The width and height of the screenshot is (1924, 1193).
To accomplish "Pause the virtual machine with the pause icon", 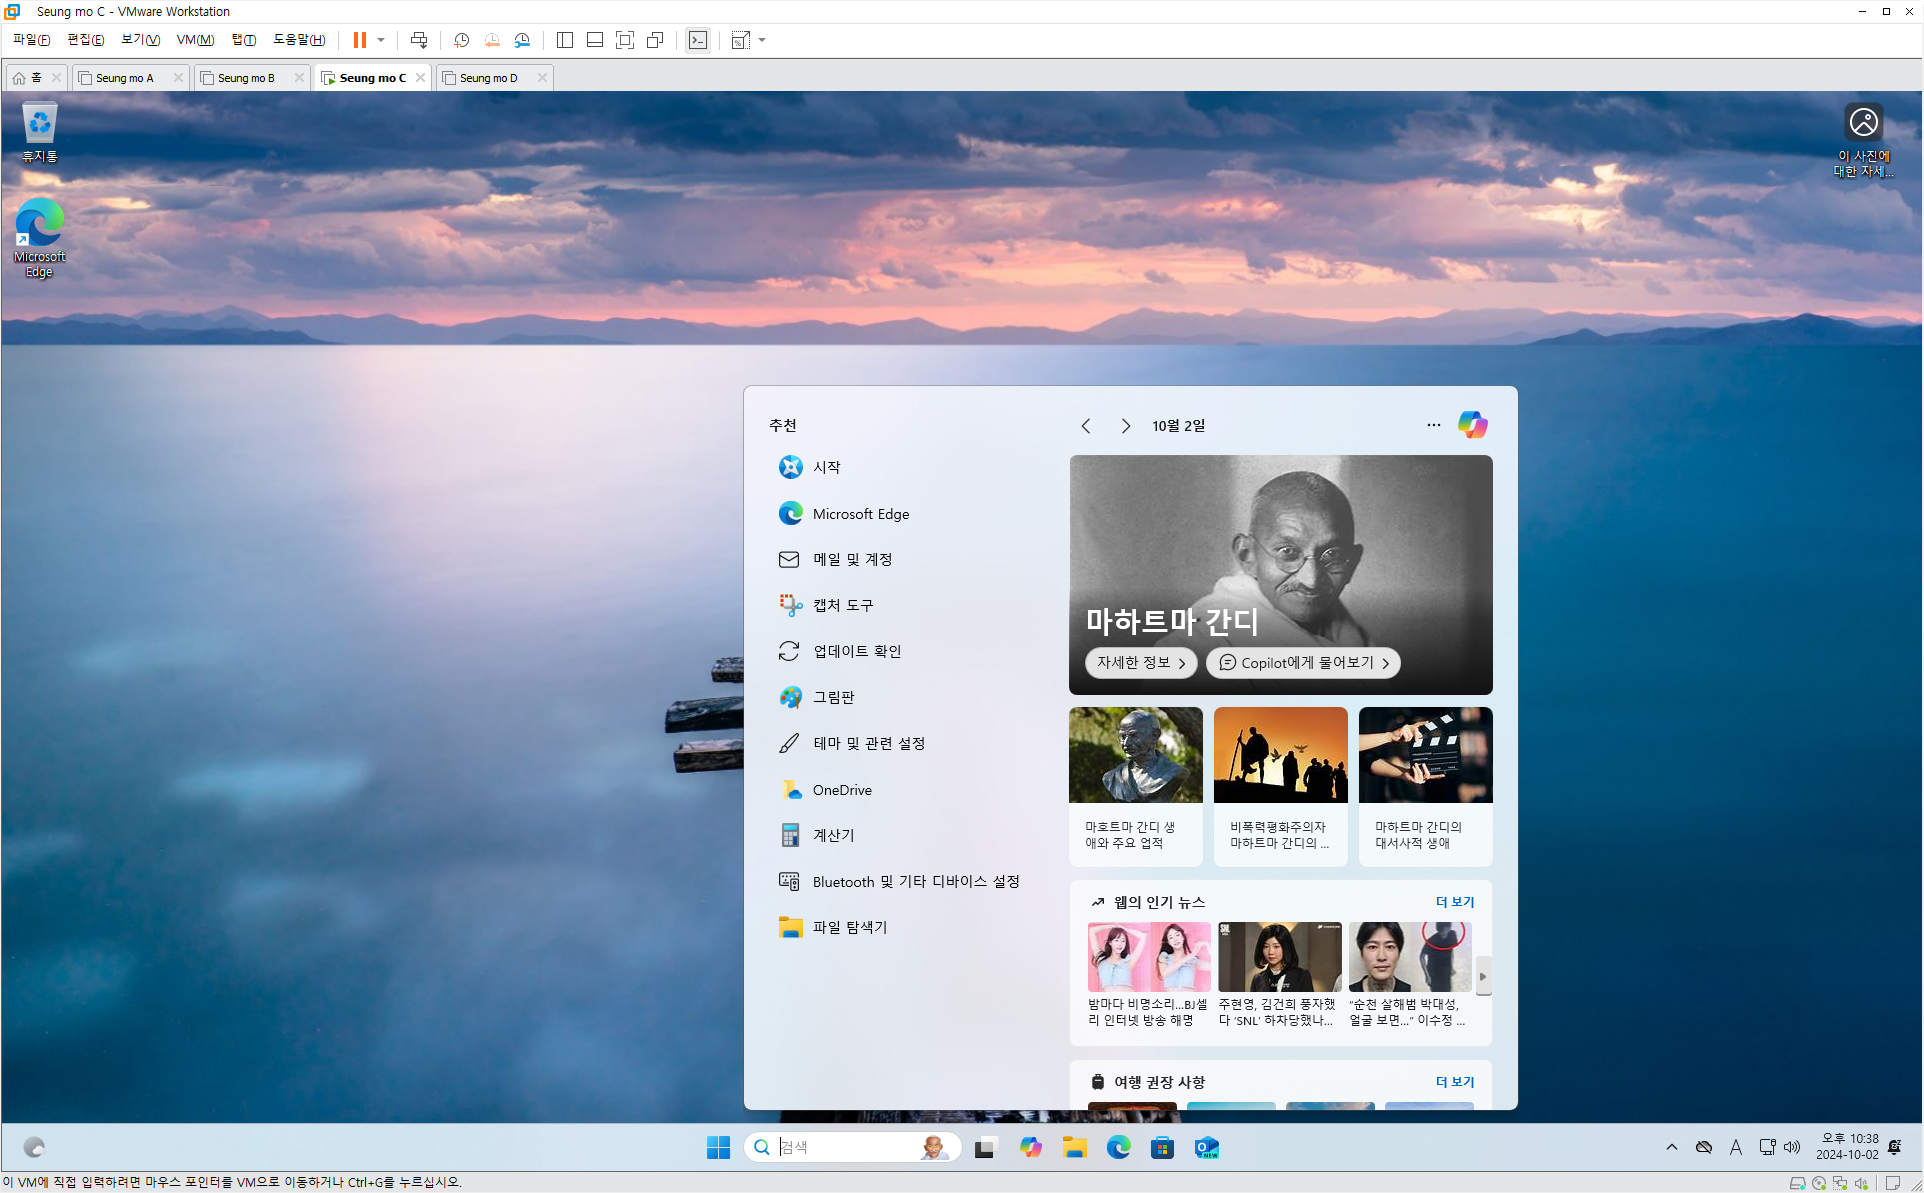I will [359, 40].
